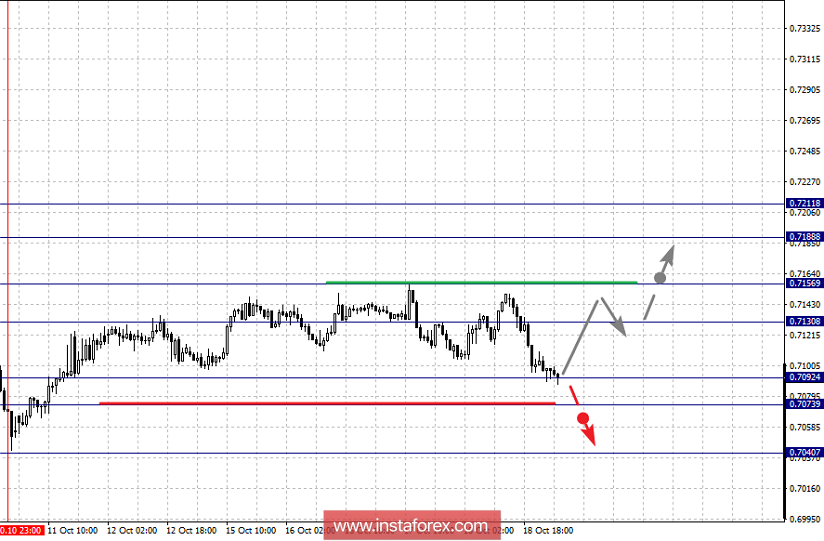Select the 0.72485 axis price value
The height and width of the screenshot is (541, 824).
(x=805, y=151)
